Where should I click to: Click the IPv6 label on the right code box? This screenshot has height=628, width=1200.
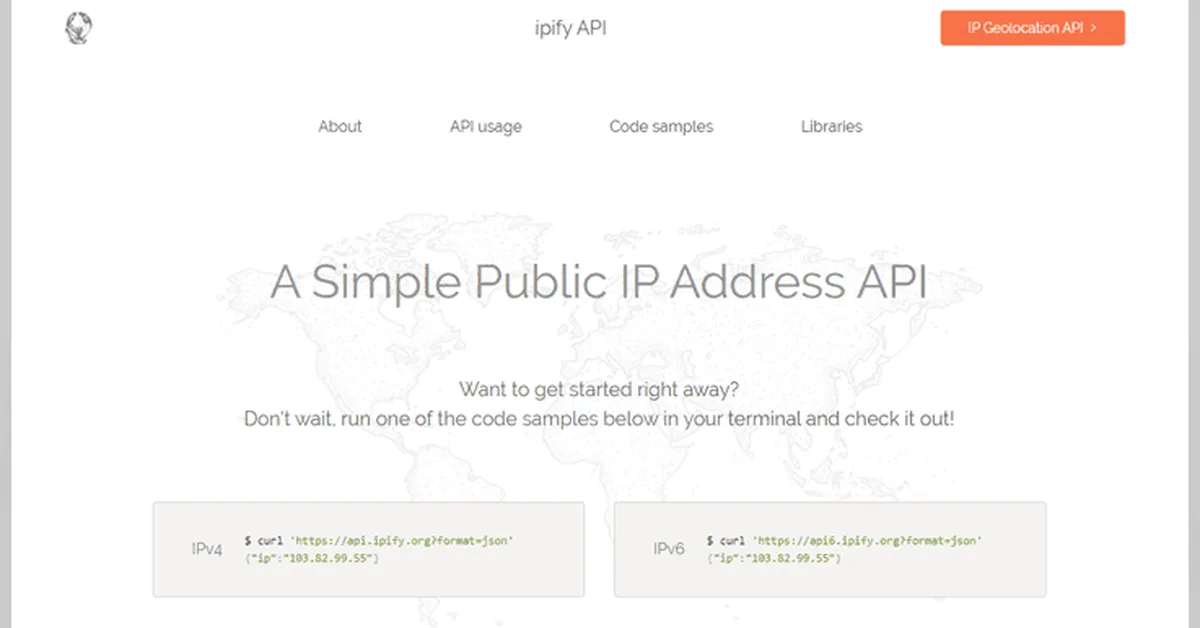coord(668,549)
